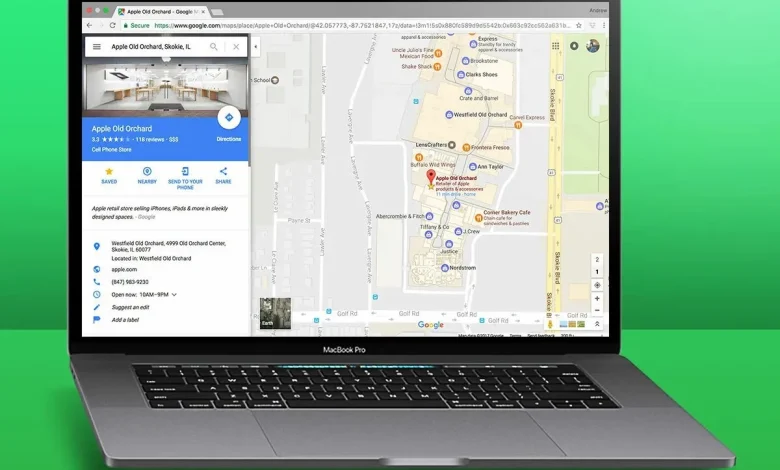Close the Apple Old Orchard tab
Screen dimensions: 780x470
(203, 11)
